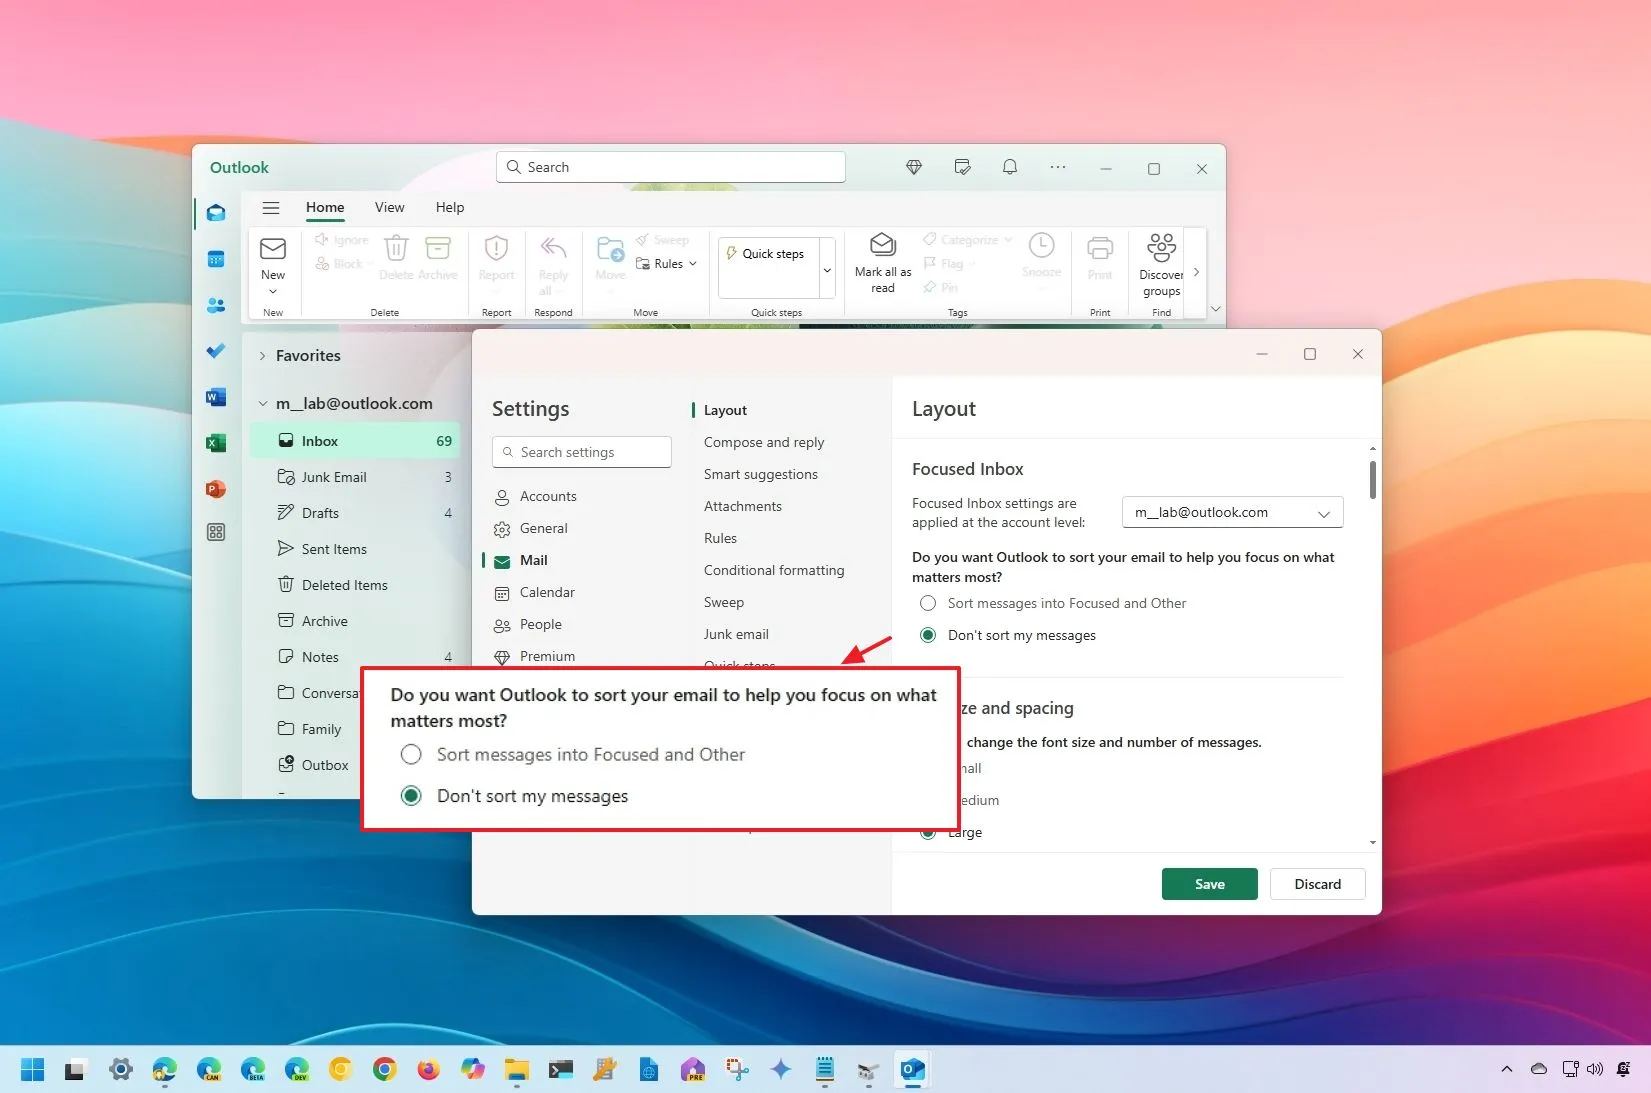Click the Delete trash icon in ribbon
The image size is (1651, 1093).
coord(396,257)
